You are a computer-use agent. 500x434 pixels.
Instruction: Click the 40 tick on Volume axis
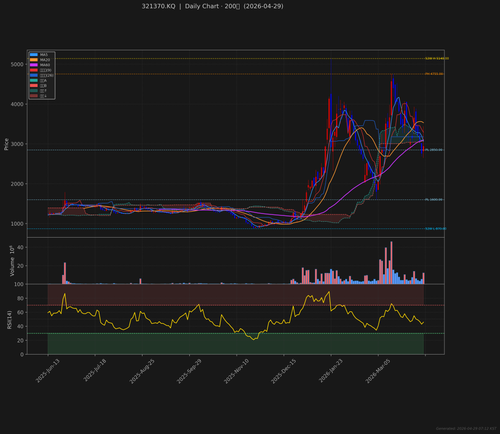point(20,247)
